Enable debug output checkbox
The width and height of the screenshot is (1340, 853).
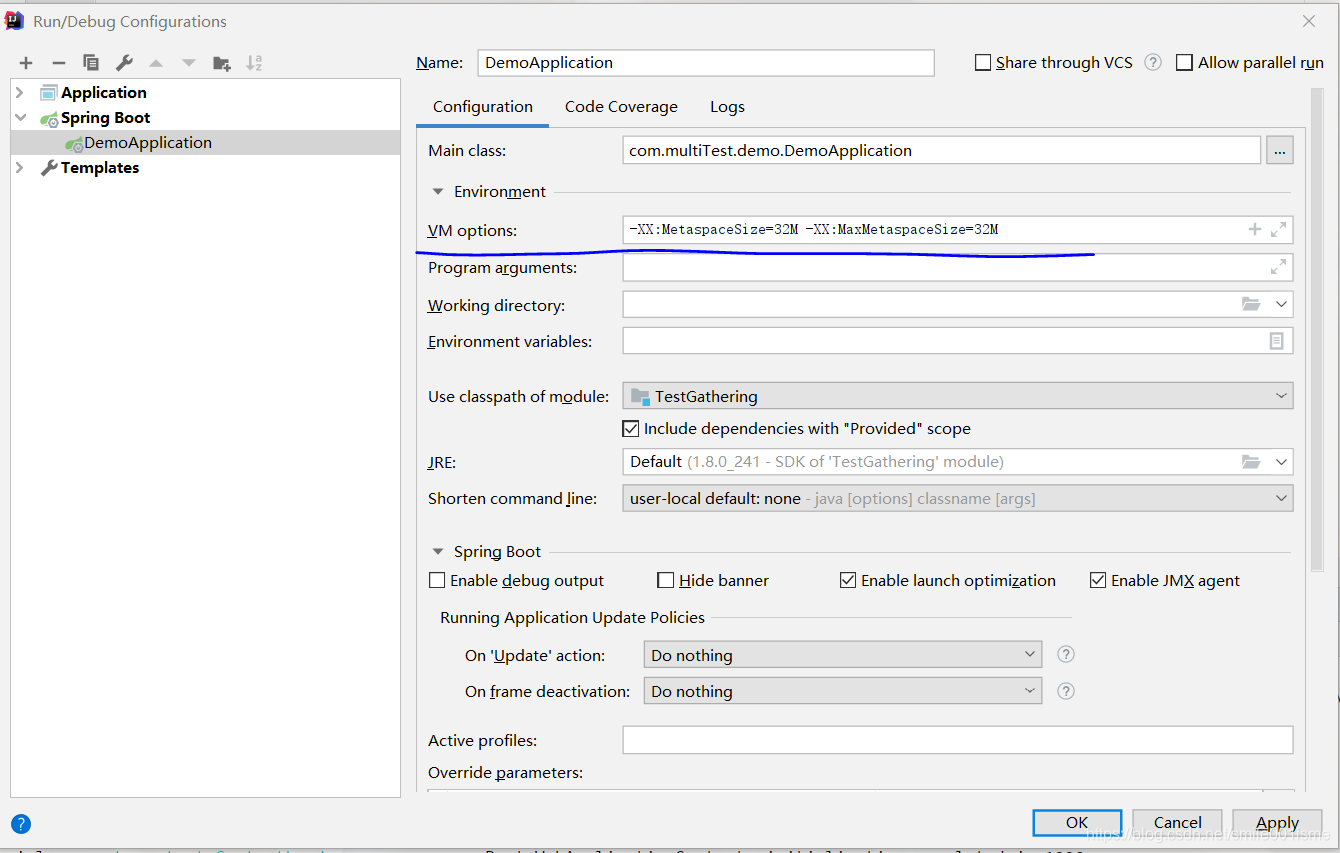437,580
